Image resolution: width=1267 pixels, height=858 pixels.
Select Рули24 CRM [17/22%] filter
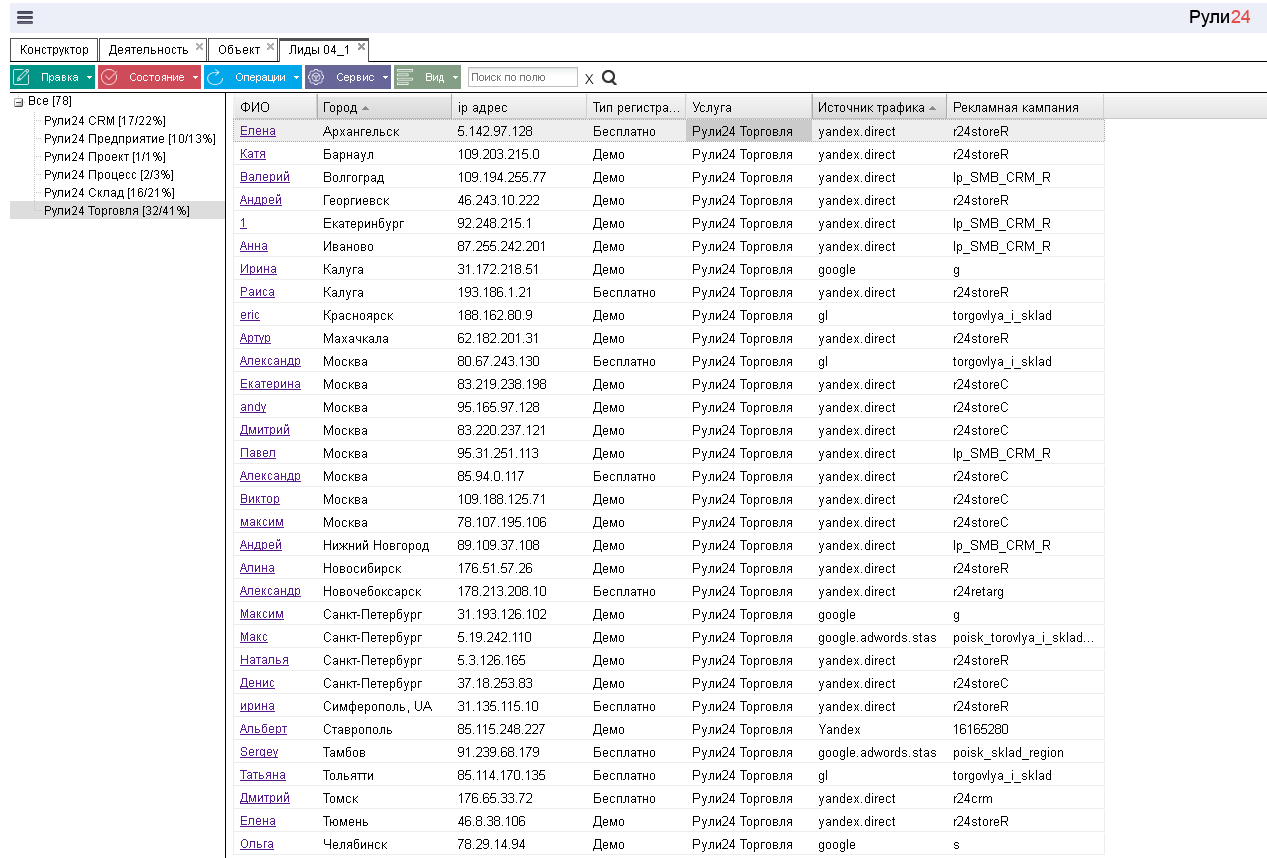pos(104,120)
